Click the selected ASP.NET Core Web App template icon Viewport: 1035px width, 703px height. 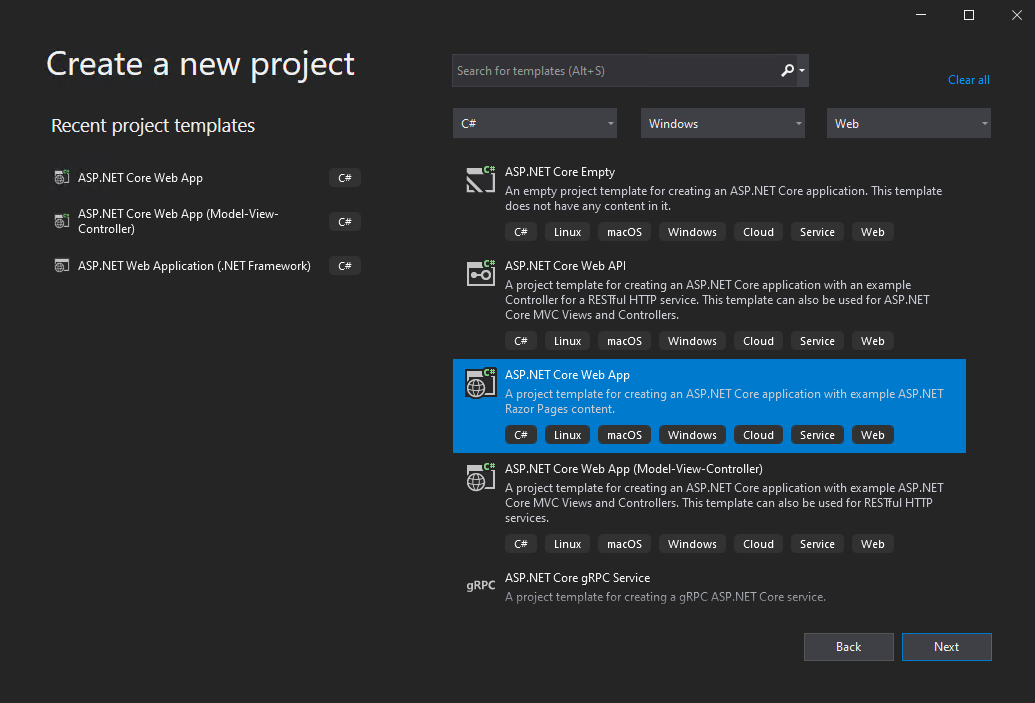pos(481,382)
